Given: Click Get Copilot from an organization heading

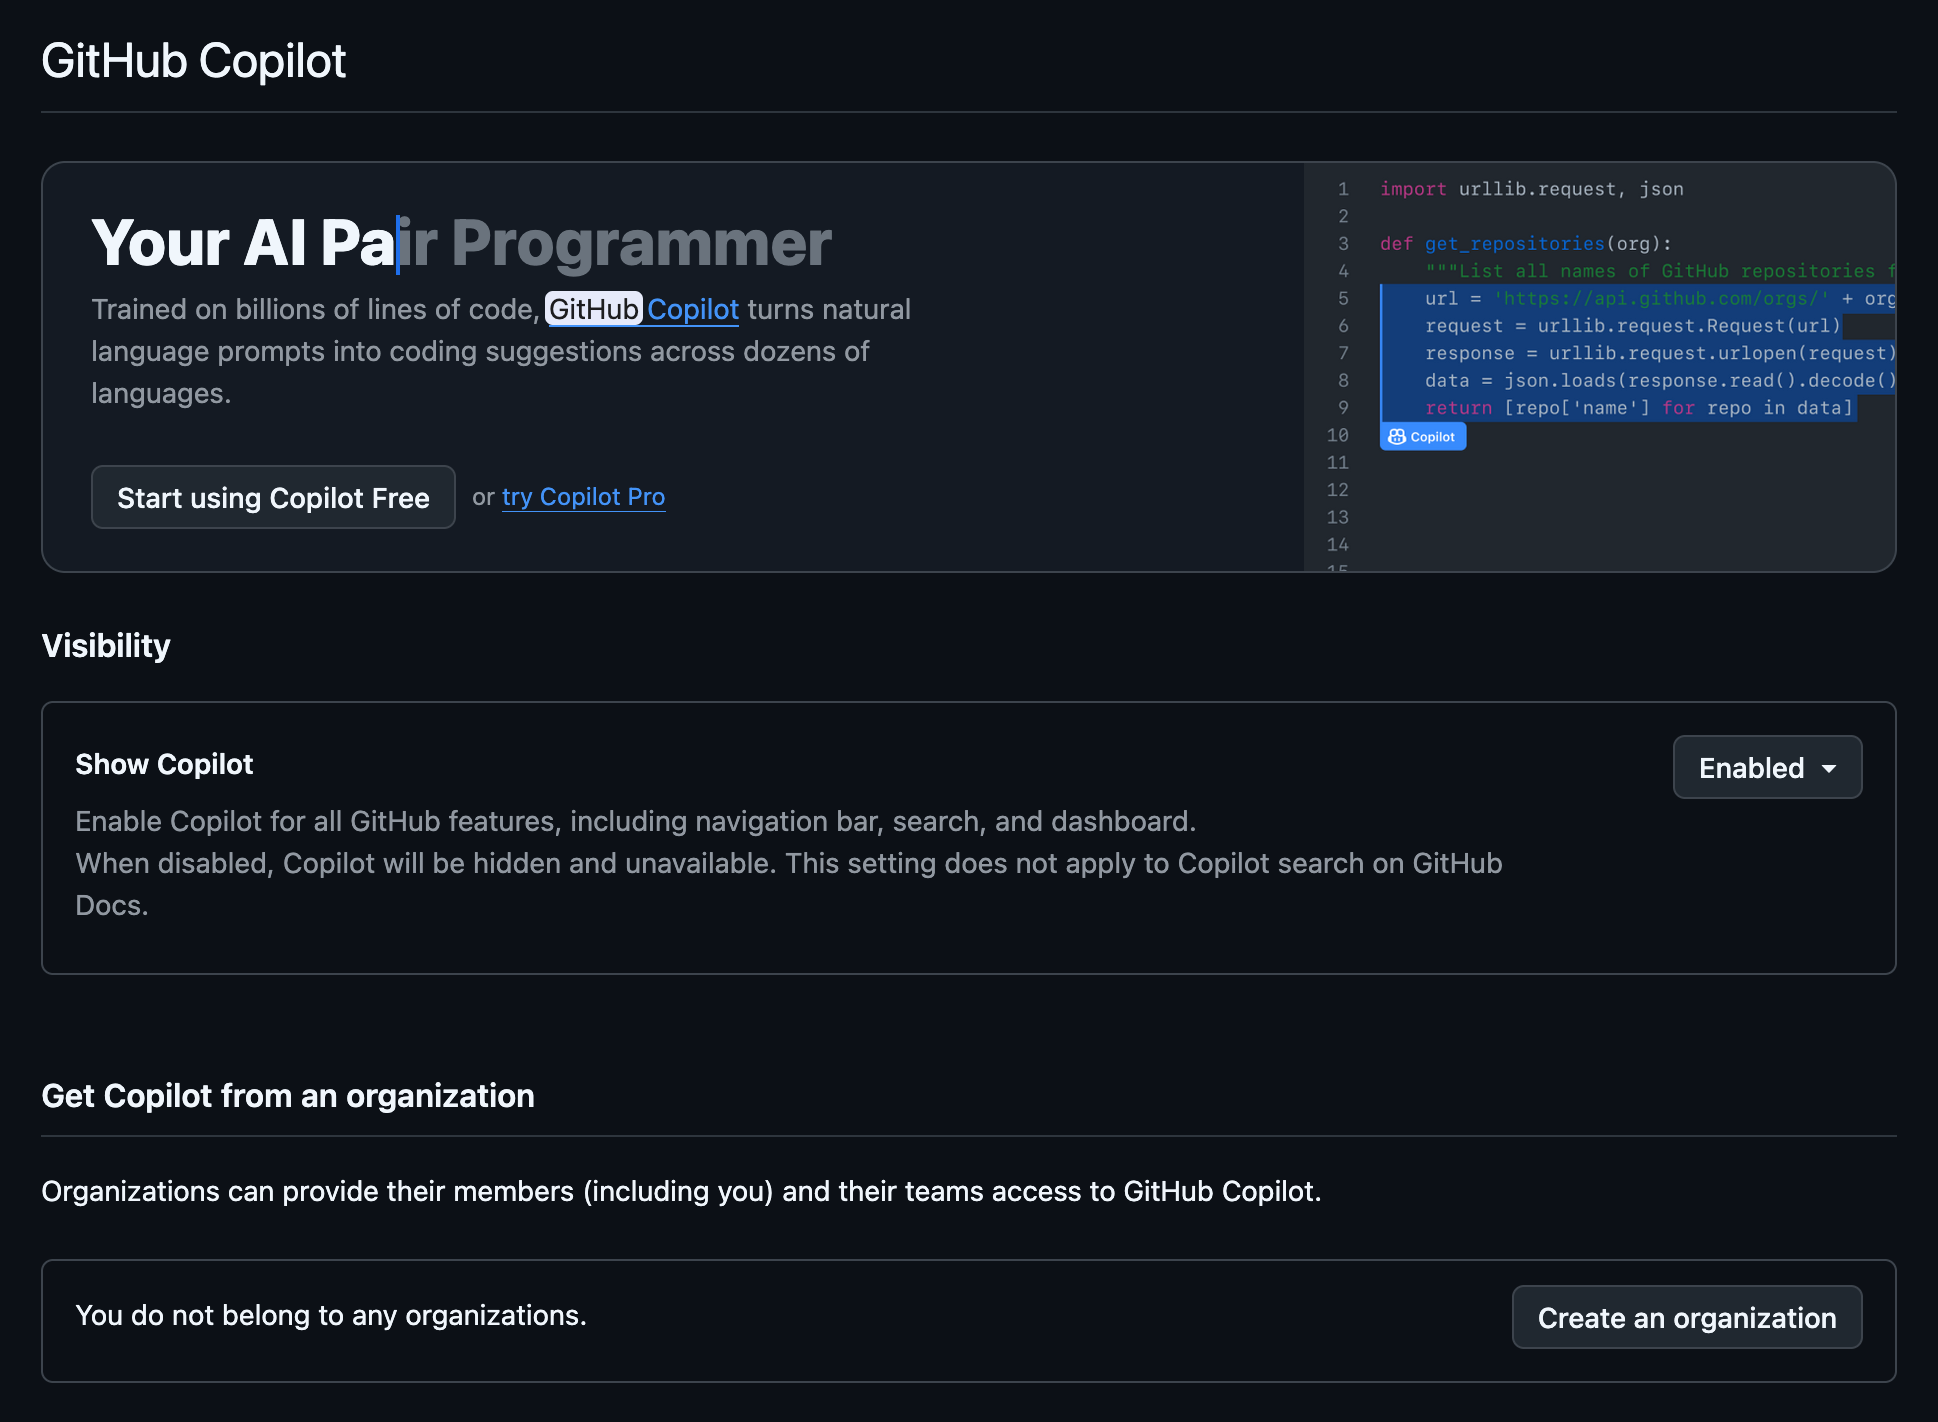Looking at the screenshot, I should [288, 1096].
